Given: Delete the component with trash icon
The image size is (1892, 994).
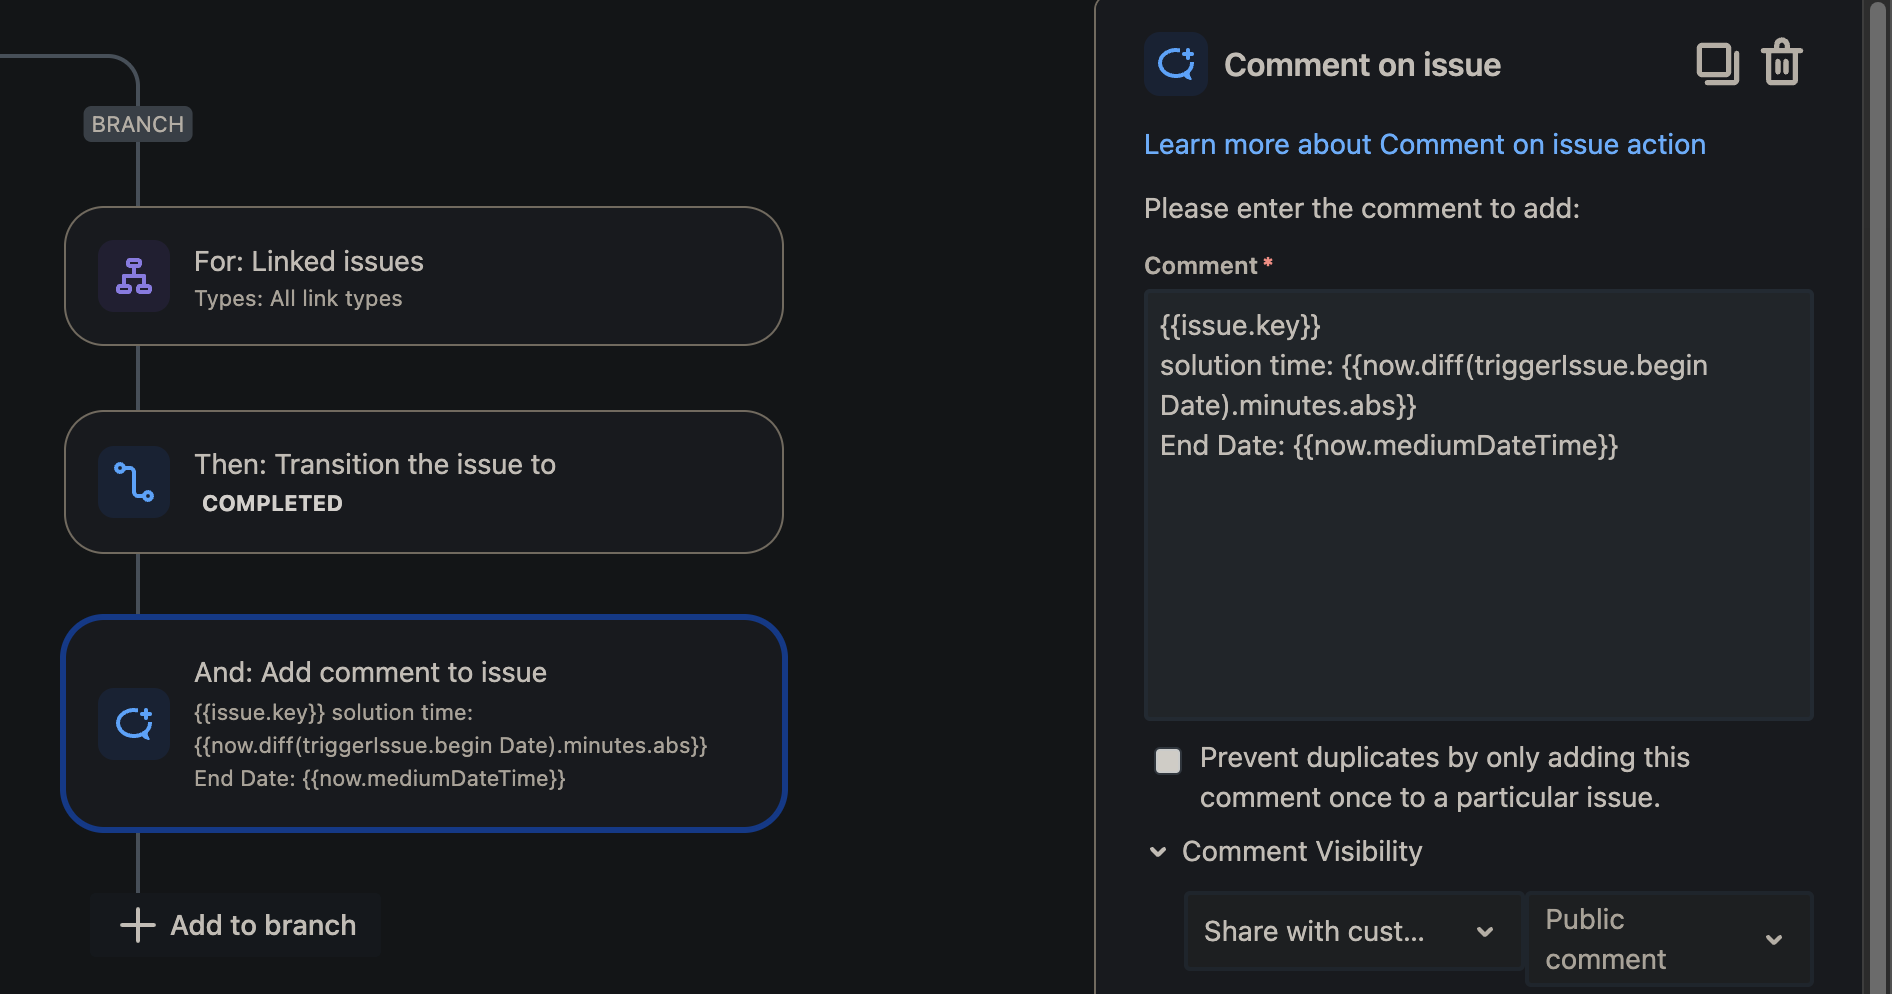Looking at the screenshot, I should tap(1781, 63).
